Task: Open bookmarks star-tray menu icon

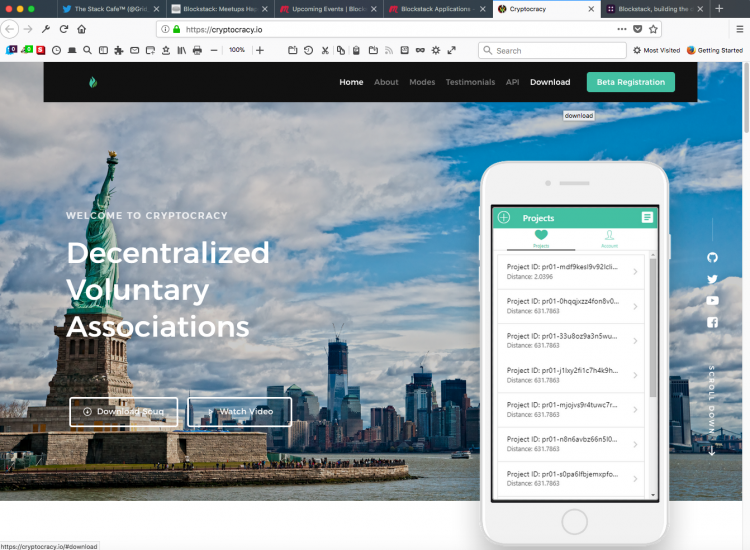Action: [166, 50]
